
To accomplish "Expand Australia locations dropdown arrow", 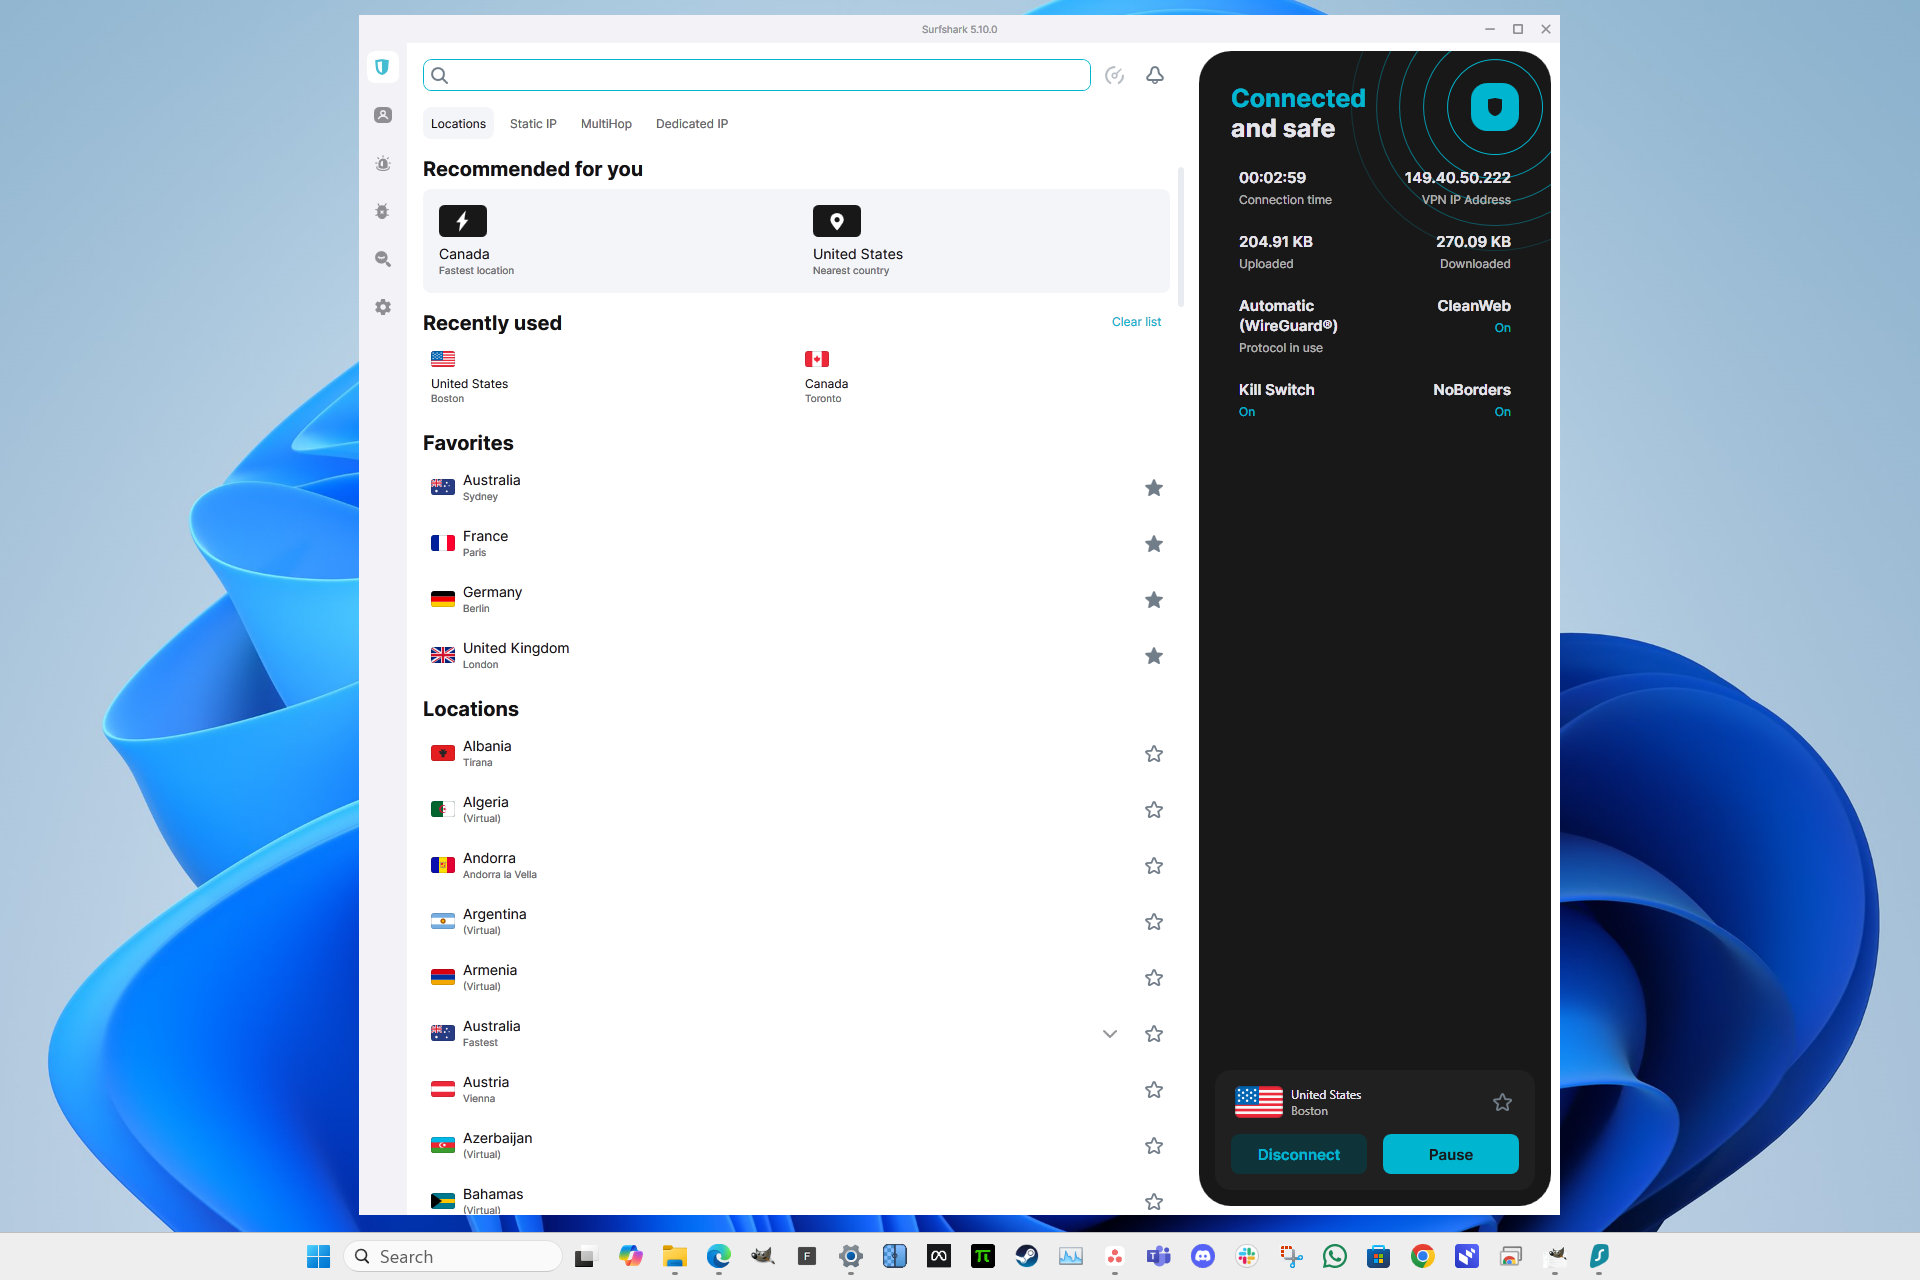I will point(1109,1033).
